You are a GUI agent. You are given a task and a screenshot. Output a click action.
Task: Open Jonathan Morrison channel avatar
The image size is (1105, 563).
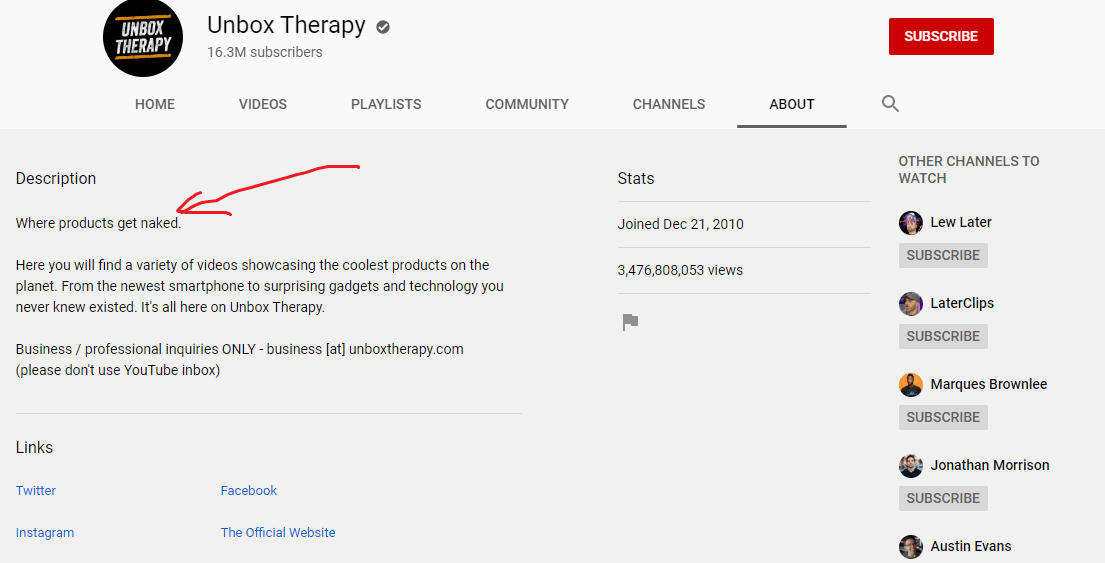910,466
